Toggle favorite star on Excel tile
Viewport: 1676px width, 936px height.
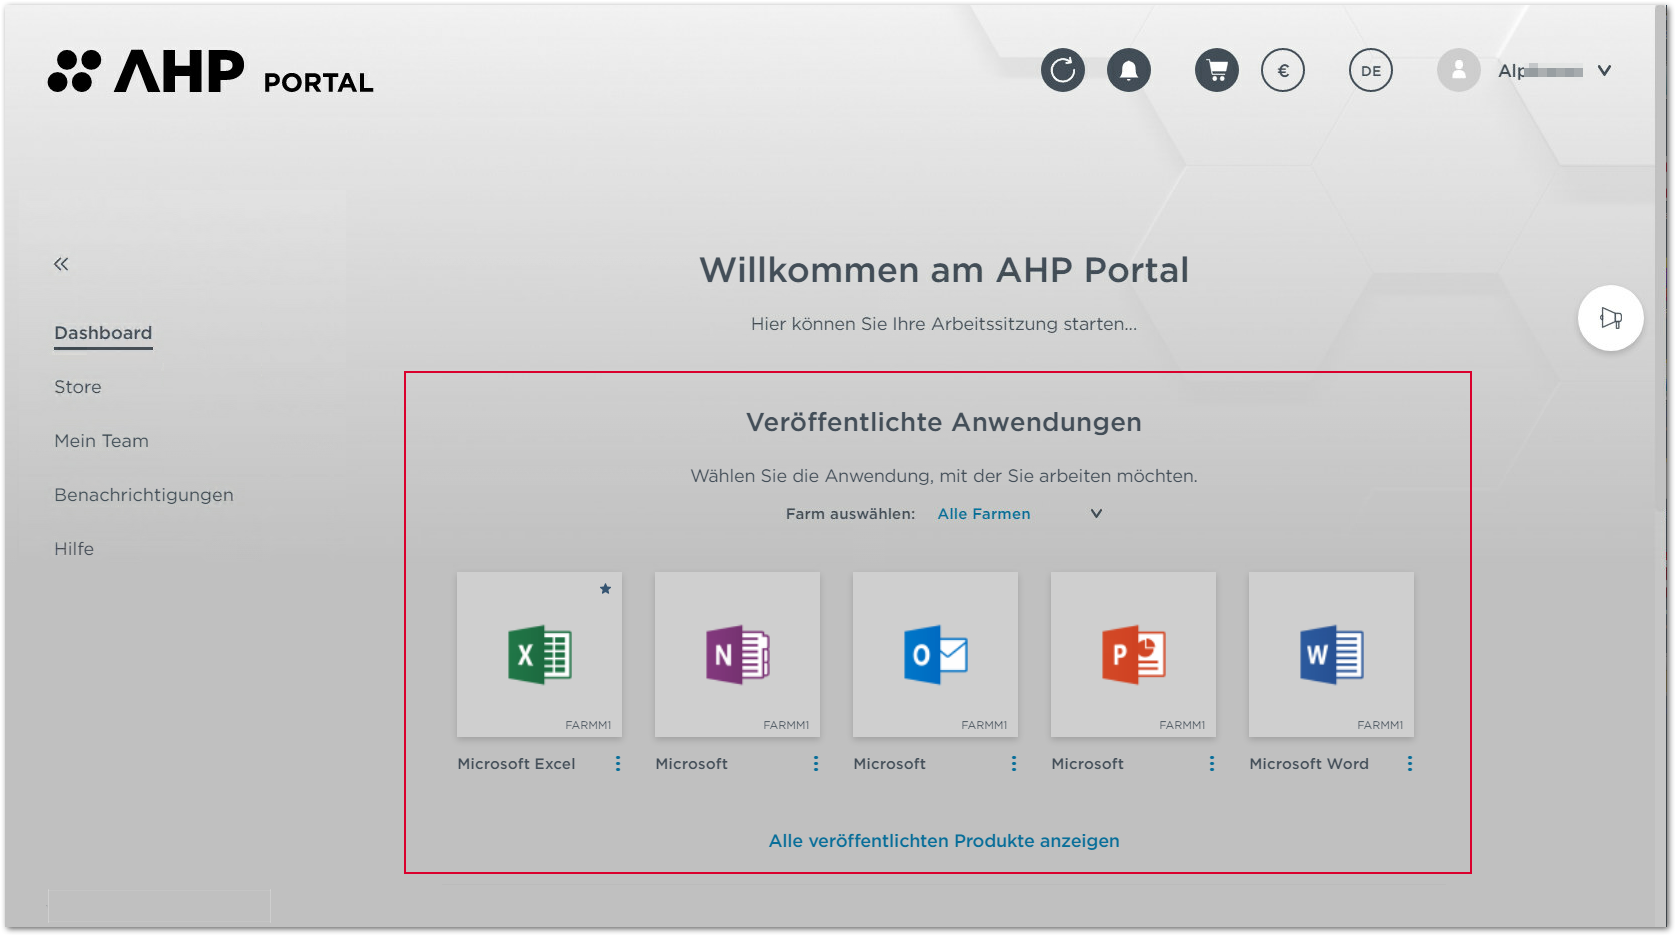(605, 589)
